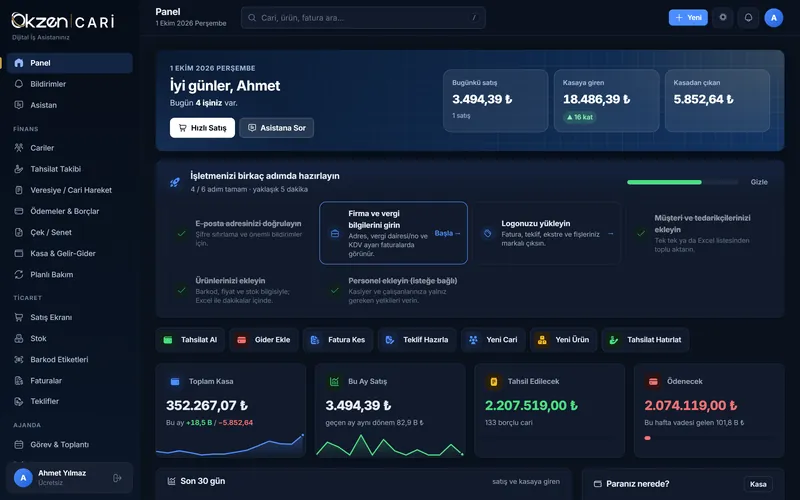Click the Fatura Kes shortcut
The image size is (800, 500).
[338, 340]
